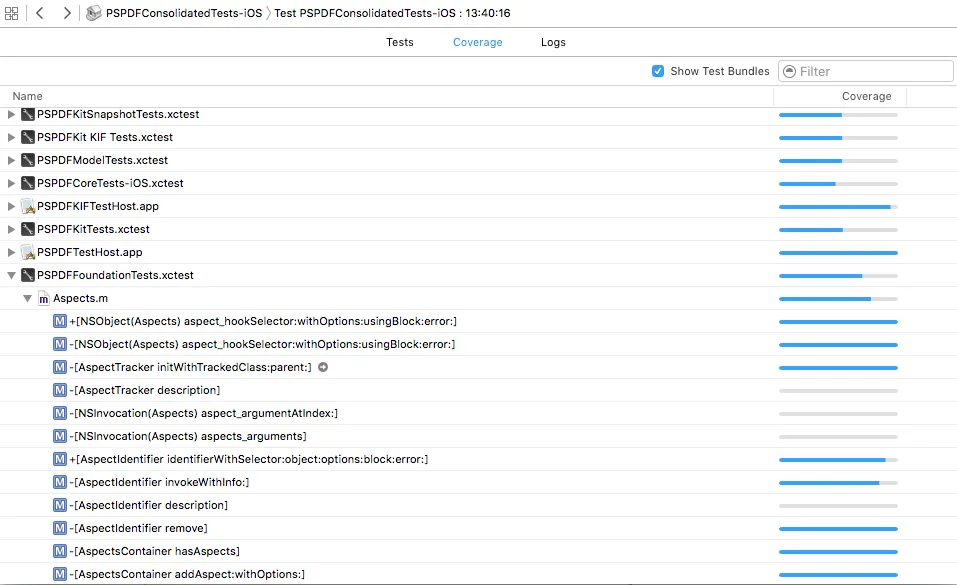Expand the PSPDFTestHost.app disclosure triangle
The width and height of the screenshot is (957, 585).
(x=12, y=252)
